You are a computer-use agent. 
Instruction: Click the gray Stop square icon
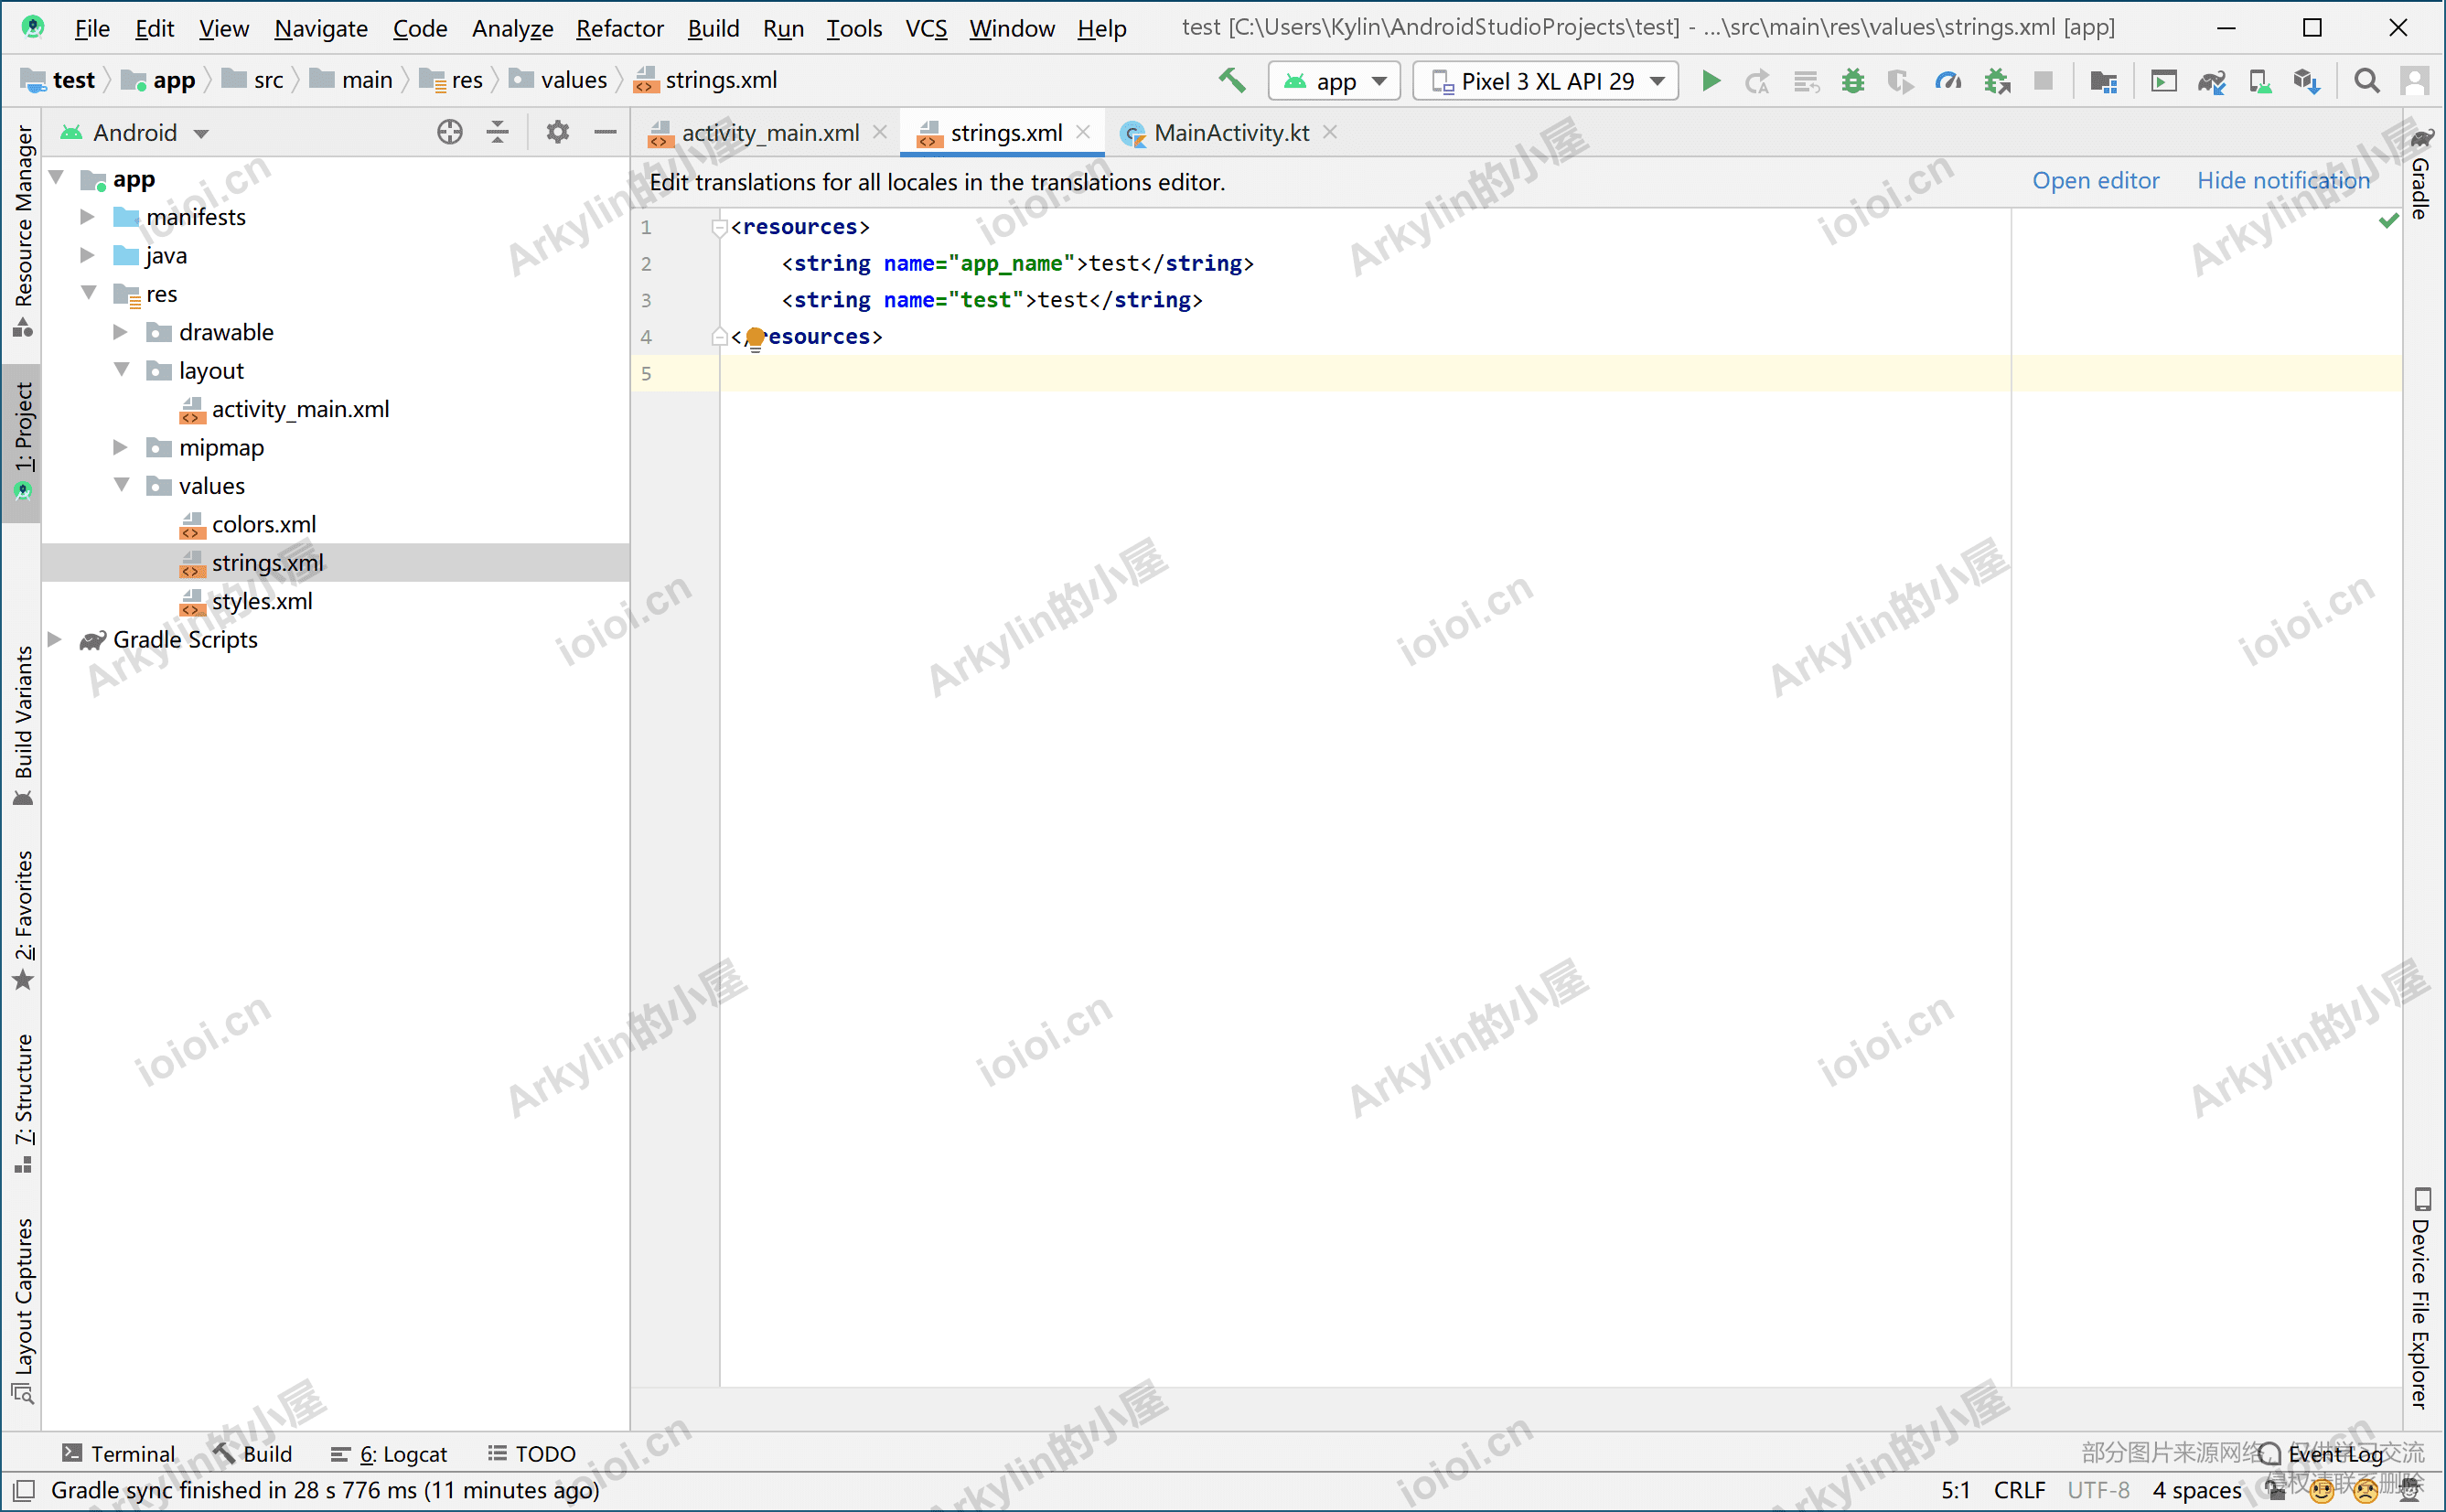[2044, 80]
